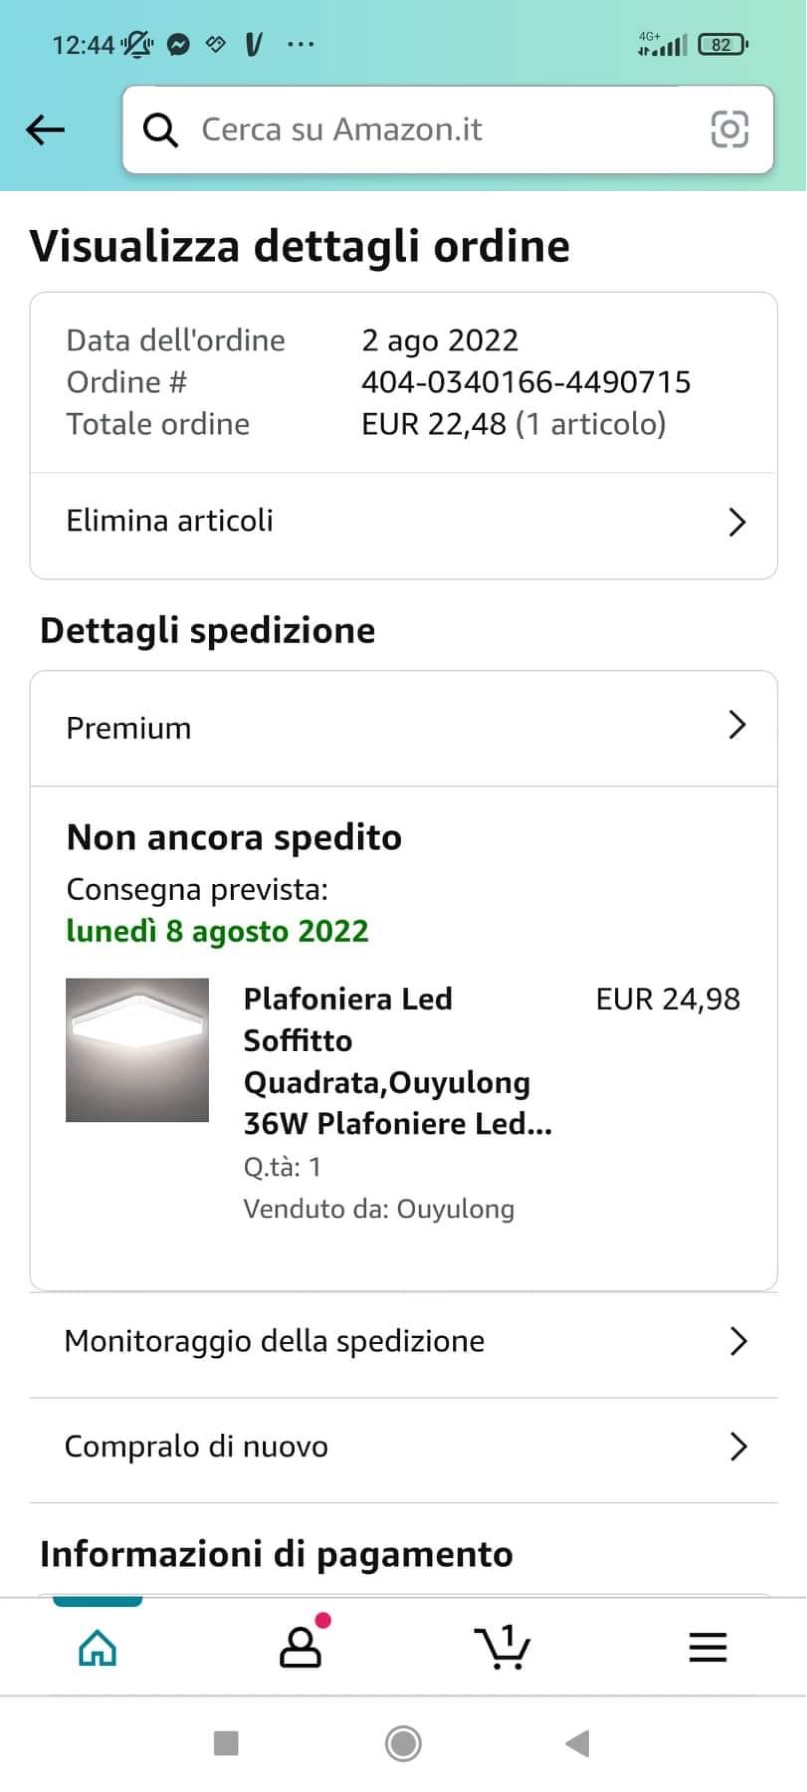Viewport: 807px width, 1792px height.
Task: Expand the Premium shipping chevron
Action: (x=737, y=725)
